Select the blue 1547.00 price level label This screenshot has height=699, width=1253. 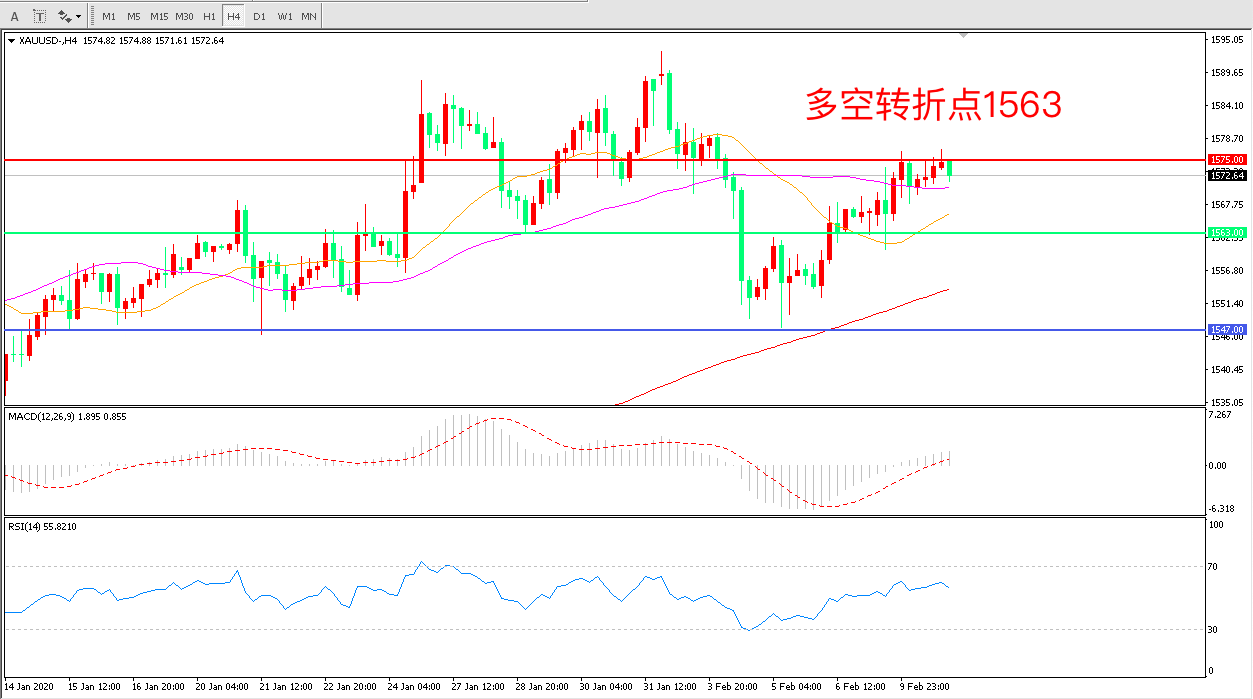pyautogui.click(x=1227, y=329)
